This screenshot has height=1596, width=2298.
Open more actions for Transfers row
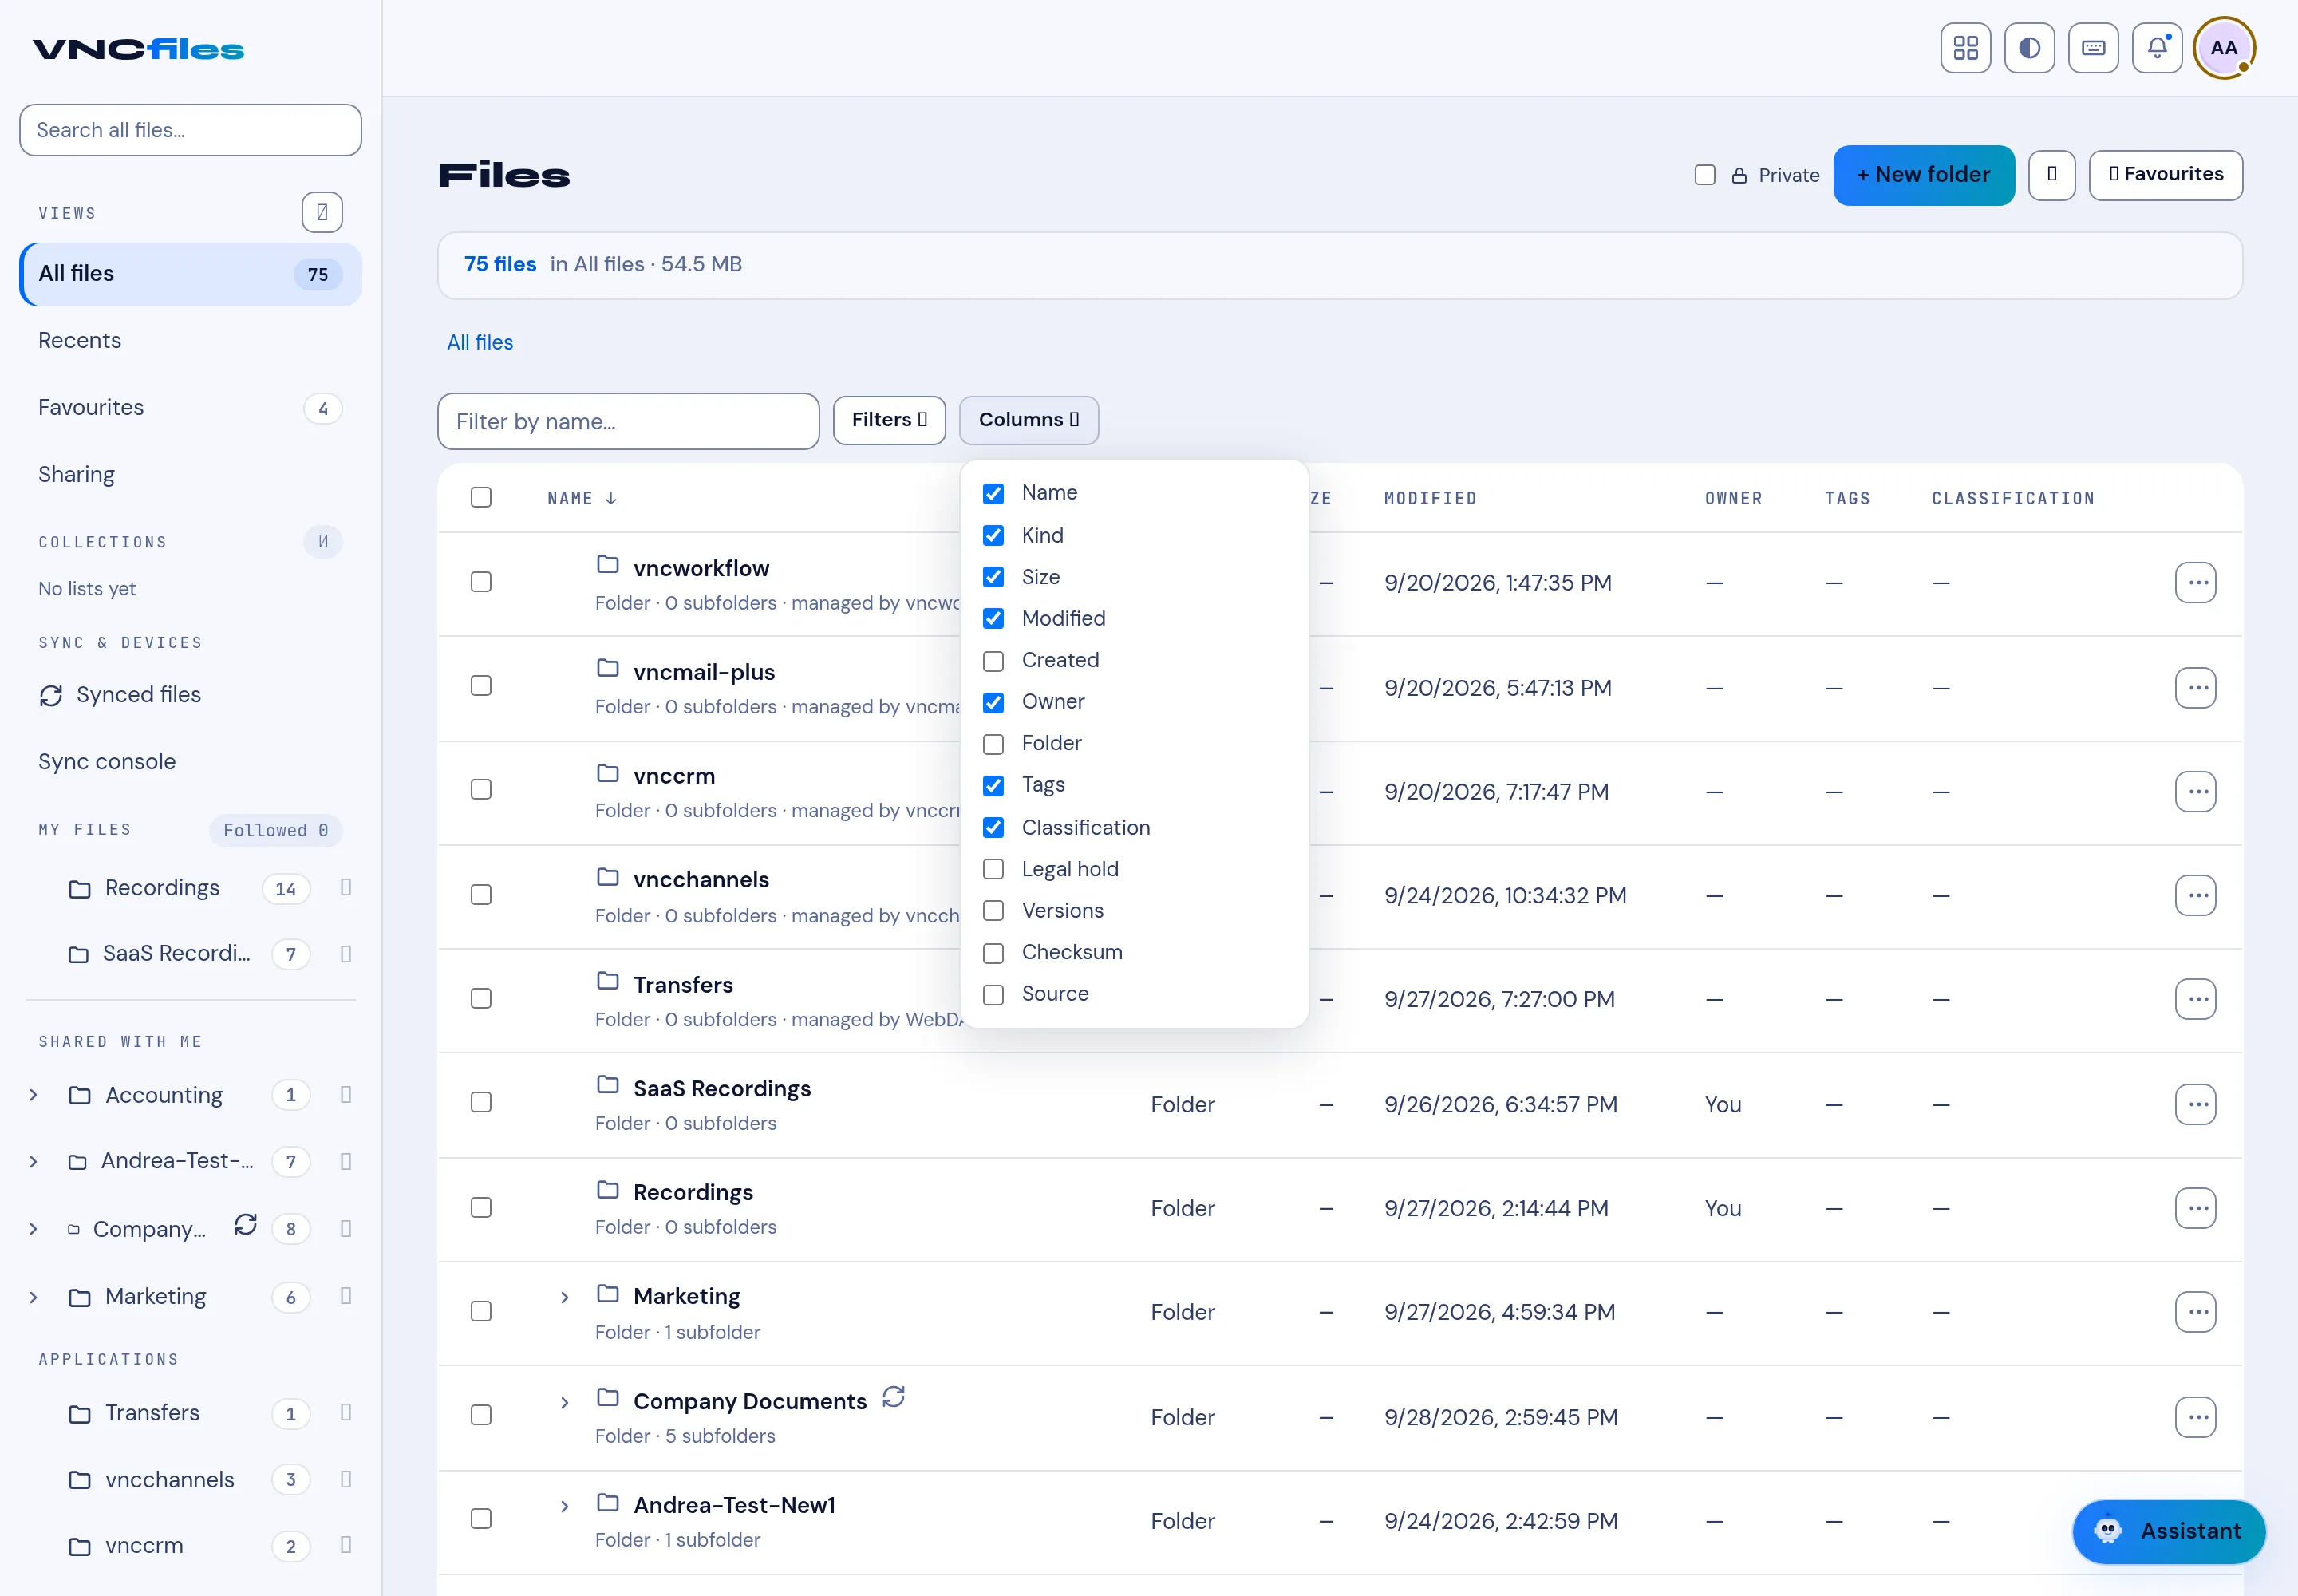(x=2195, y=999)
